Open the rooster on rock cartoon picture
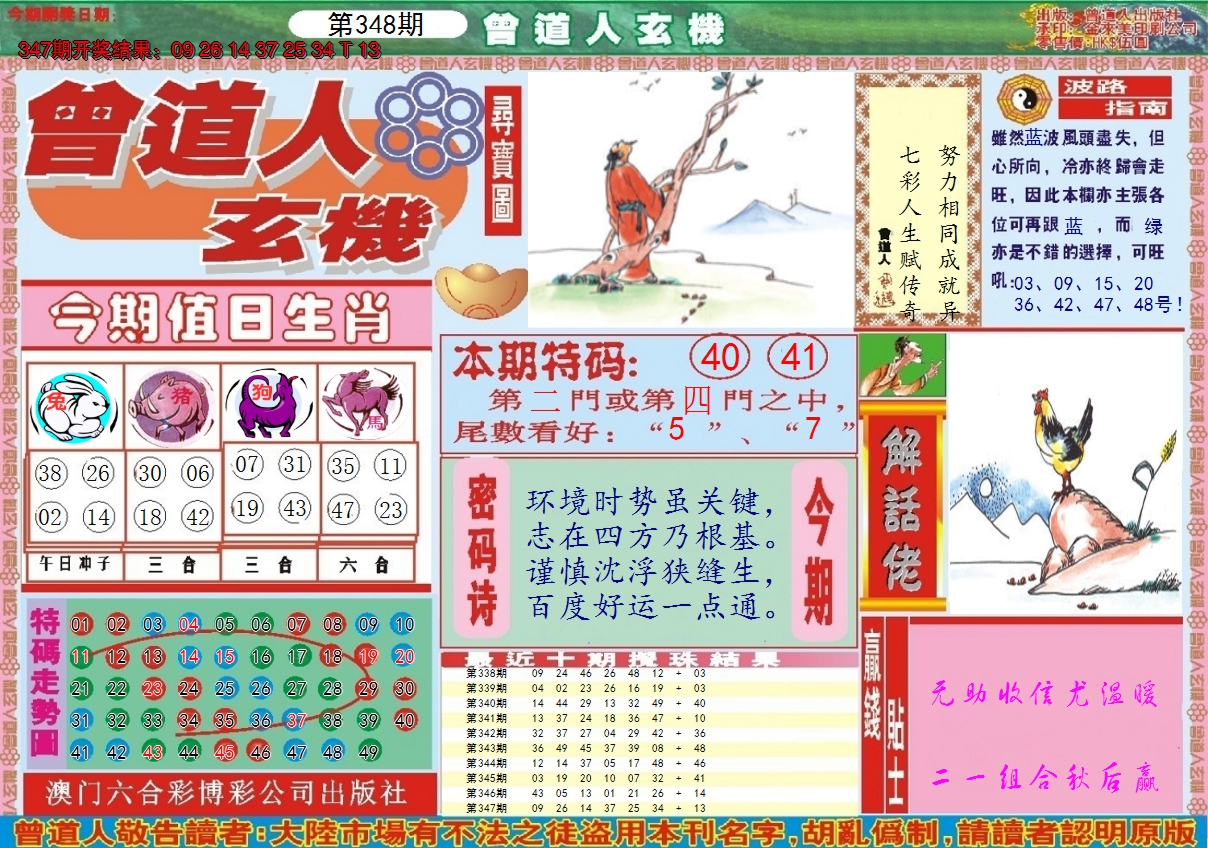 click(1065, 474)
